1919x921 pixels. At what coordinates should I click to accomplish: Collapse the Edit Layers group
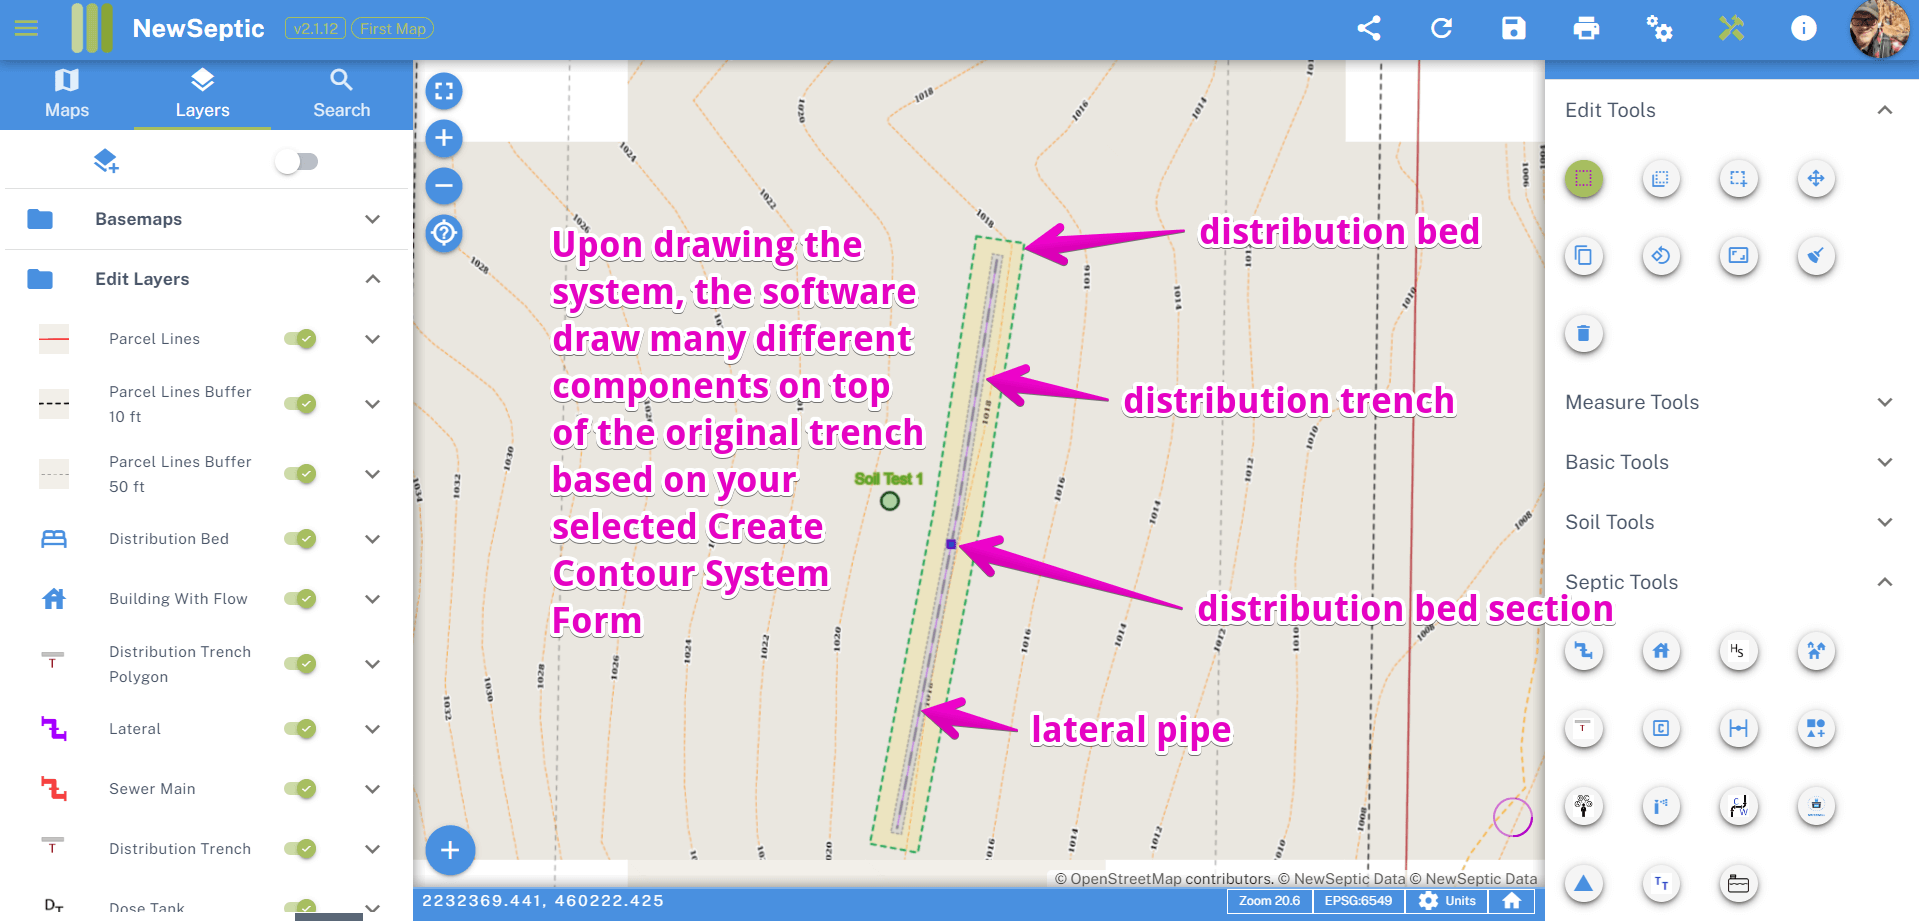tap(372, 279)
